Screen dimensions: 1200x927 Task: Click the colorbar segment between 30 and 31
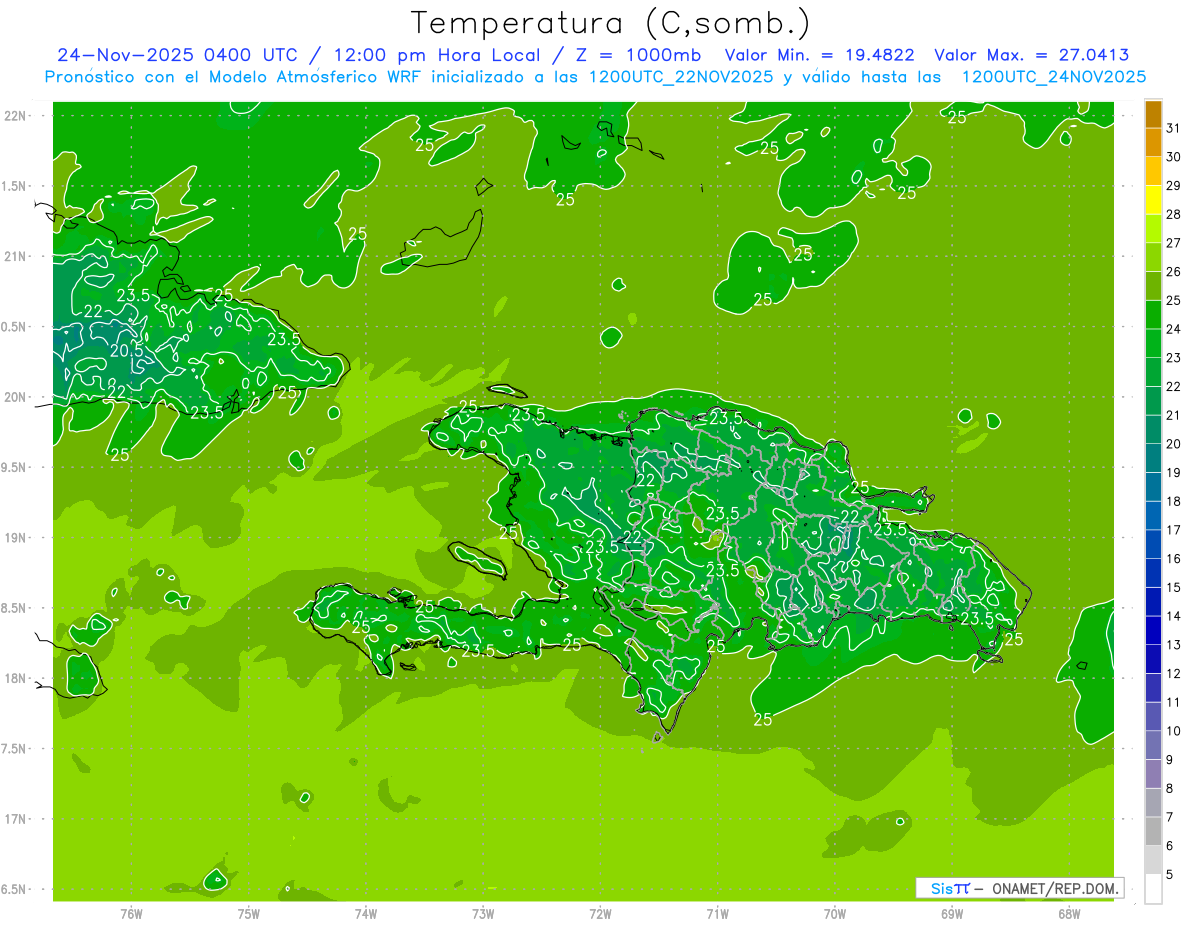[1153, 142]
